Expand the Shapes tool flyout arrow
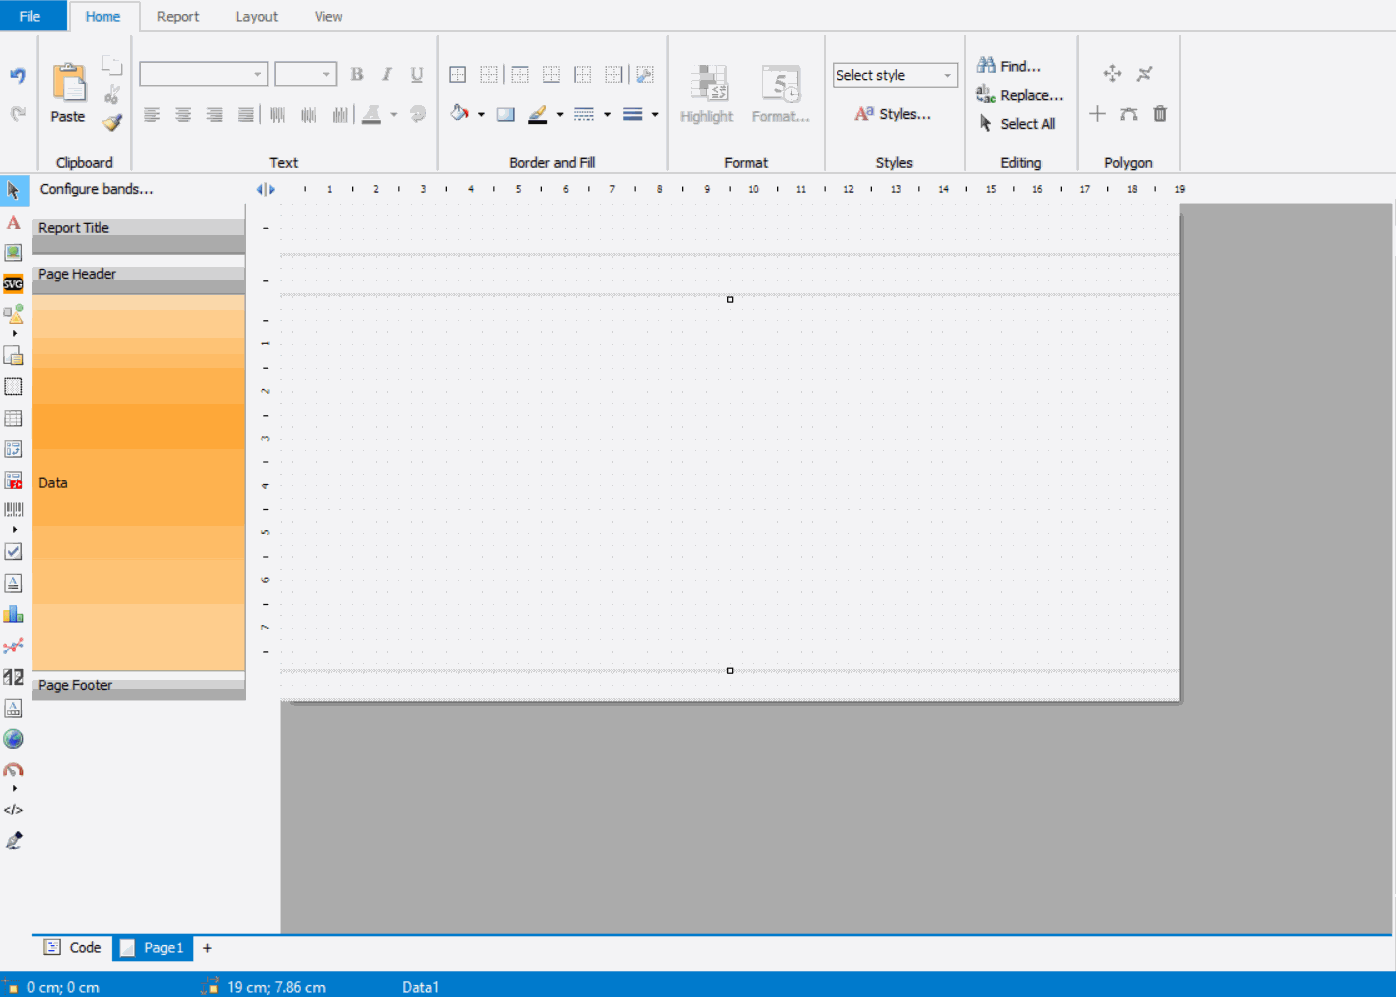This screenshot has width=1396, height=997. point(14,334)
